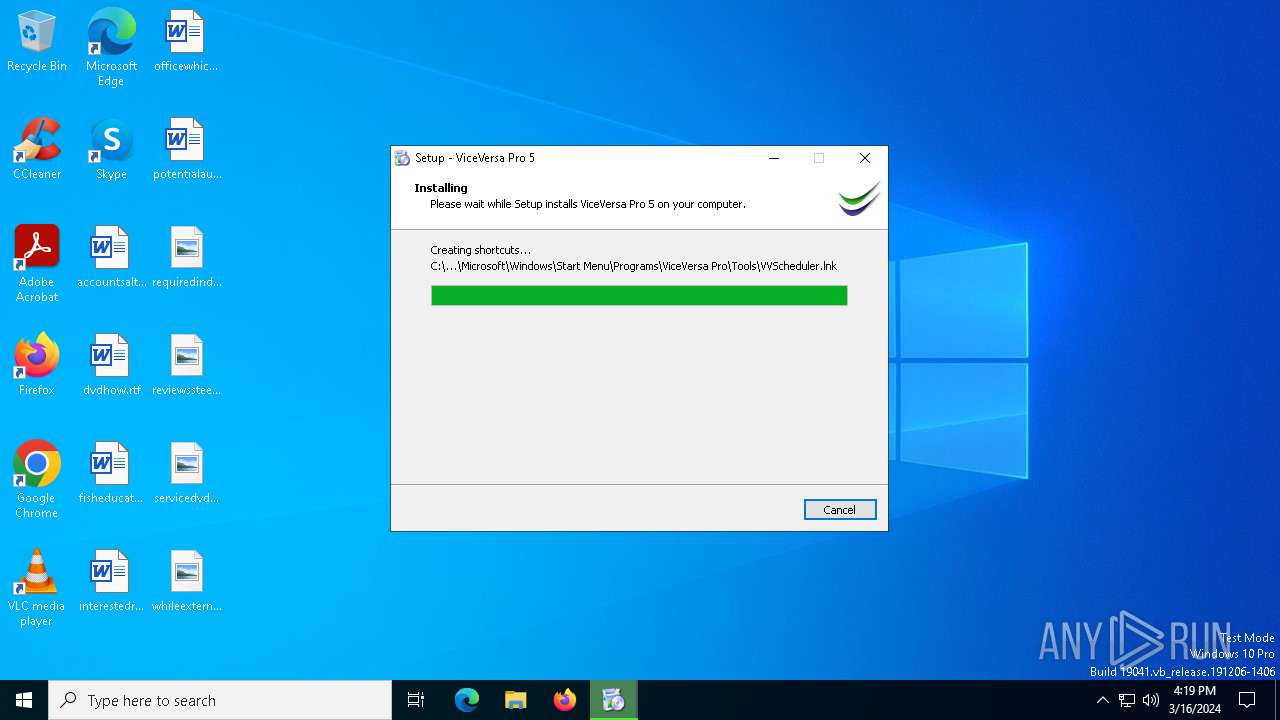Select the potentialau... Word document
The width and height of the screenshot is (1280, 720).
pyautogui.click(x=187, y=150)
